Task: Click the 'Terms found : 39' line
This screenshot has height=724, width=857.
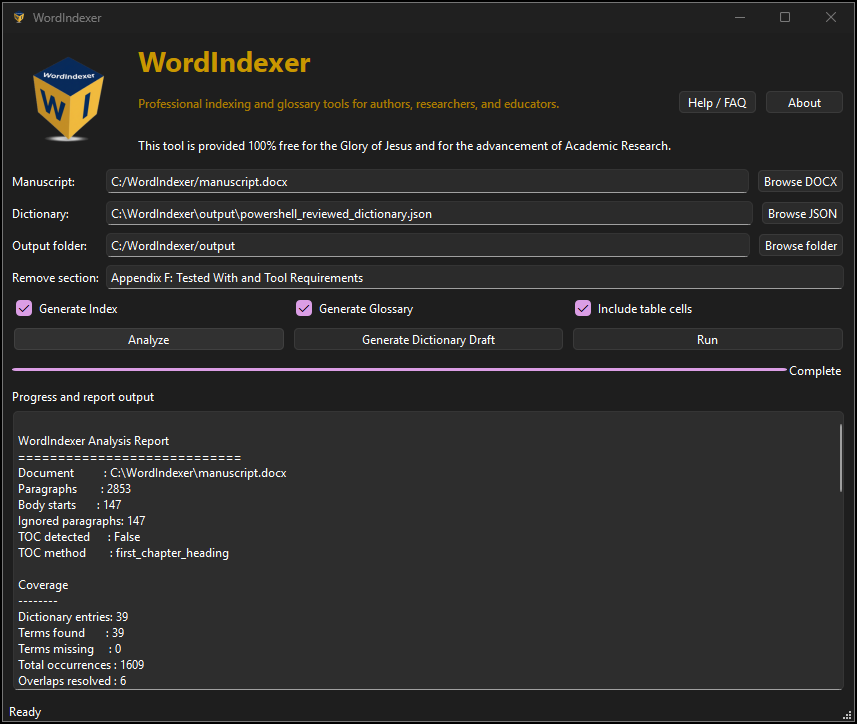Action: point(71,633)
